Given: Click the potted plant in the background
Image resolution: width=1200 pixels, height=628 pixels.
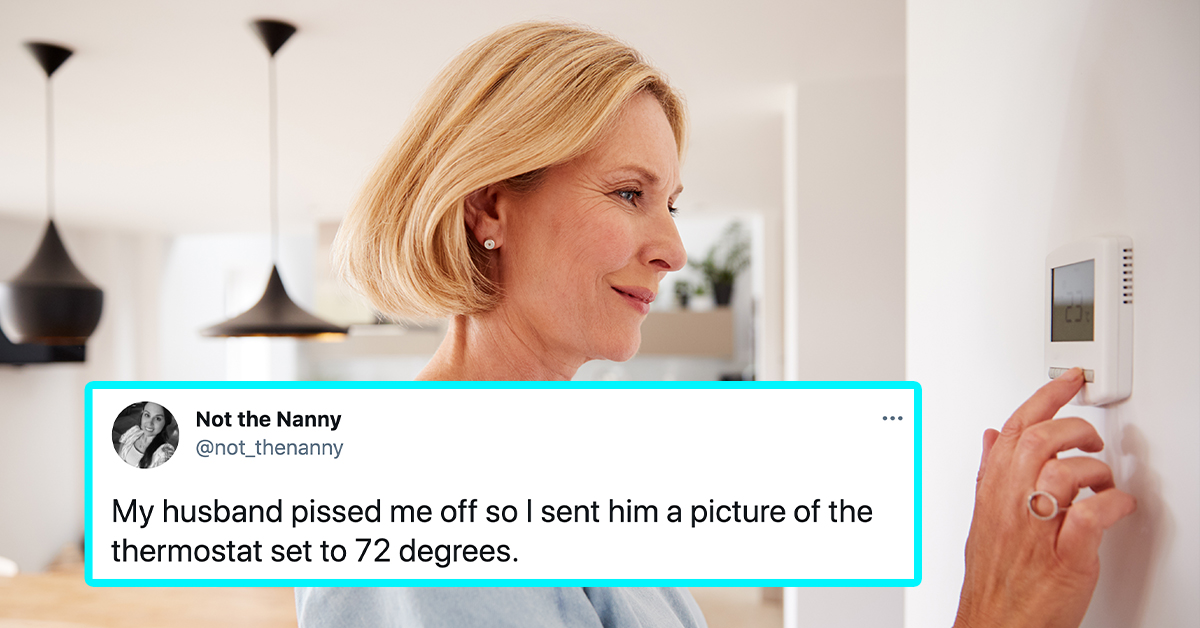Looking at the screenshot, I should point(721,265).
